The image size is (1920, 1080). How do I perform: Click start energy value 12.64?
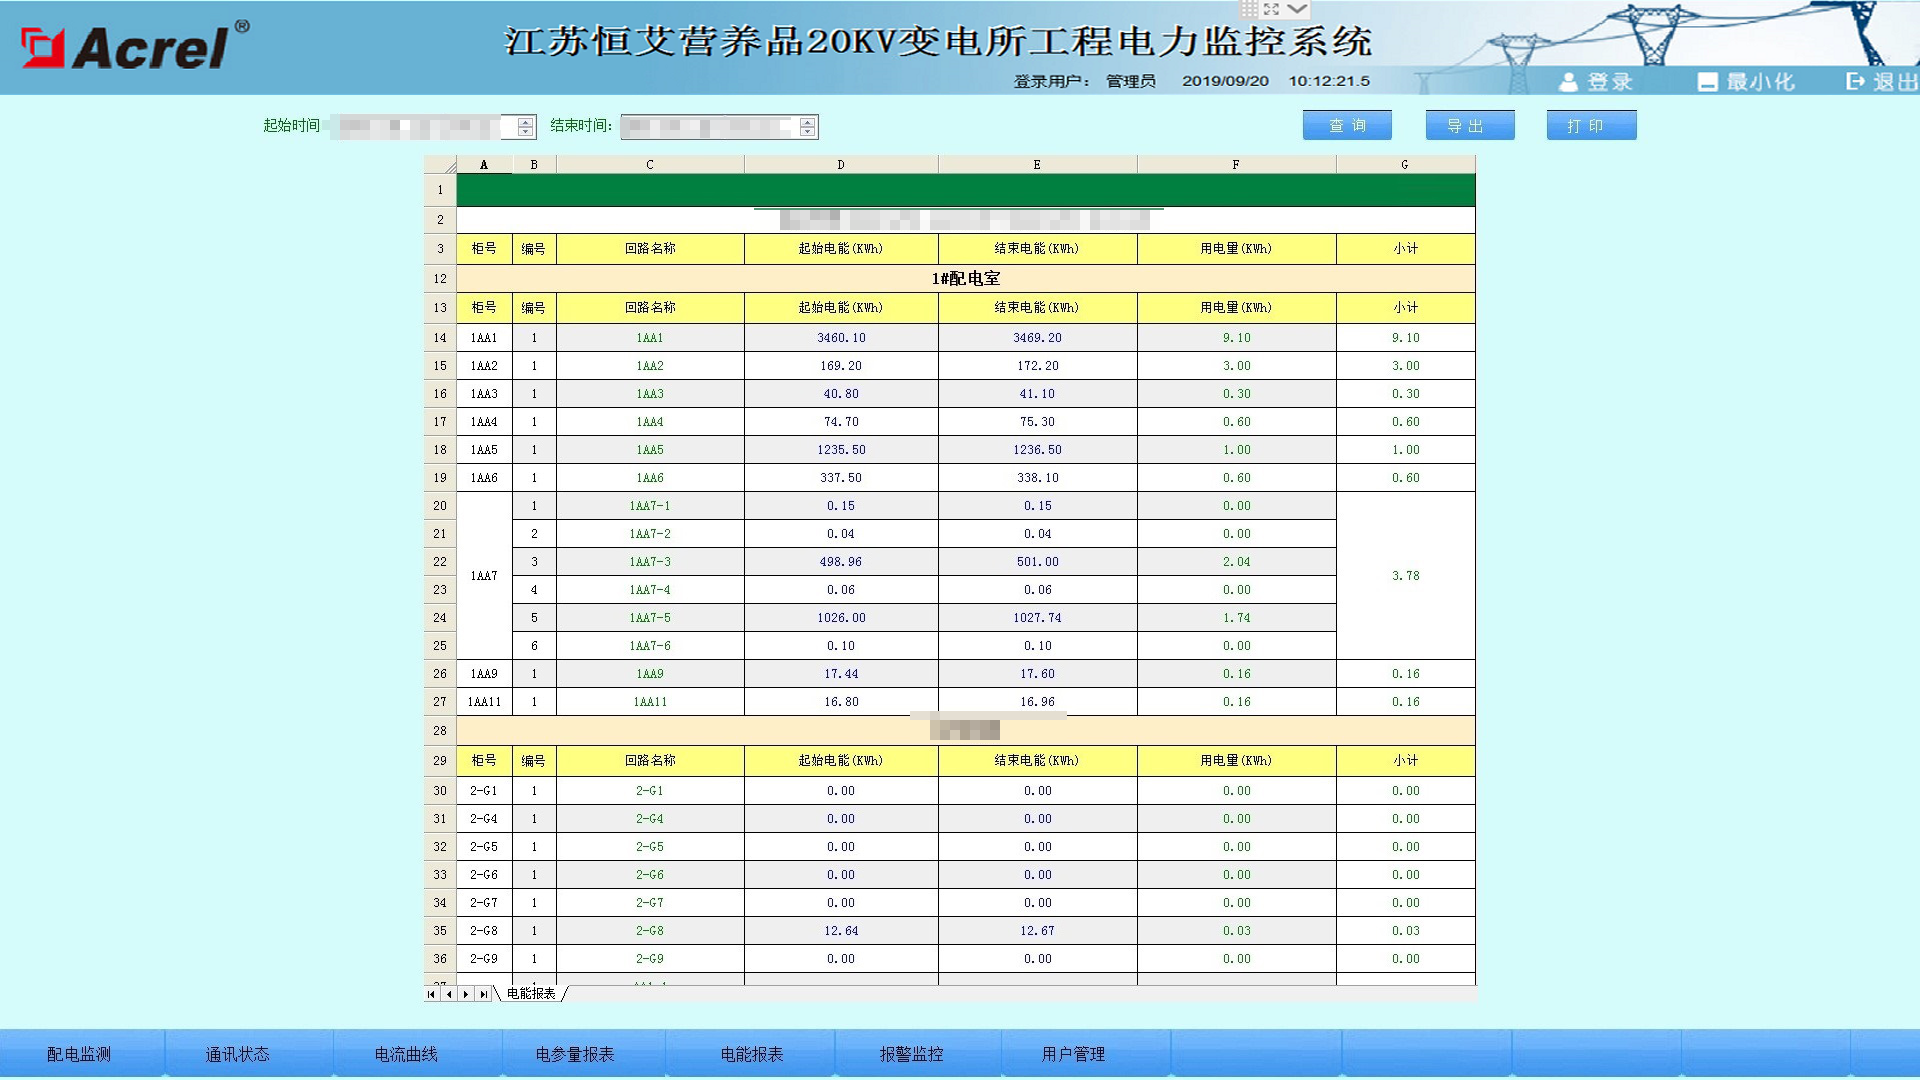[841, 931]
